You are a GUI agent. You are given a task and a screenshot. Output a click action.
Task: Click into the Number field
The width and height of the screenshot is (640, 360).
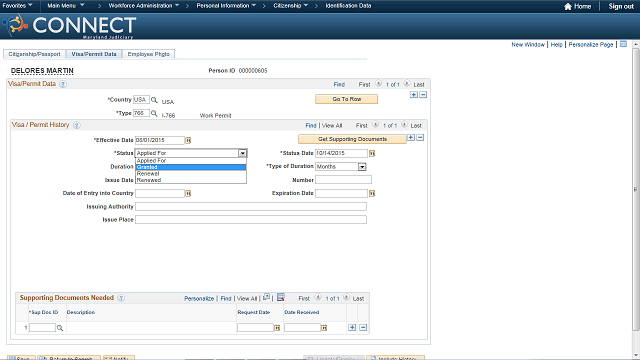pos(343,180)
